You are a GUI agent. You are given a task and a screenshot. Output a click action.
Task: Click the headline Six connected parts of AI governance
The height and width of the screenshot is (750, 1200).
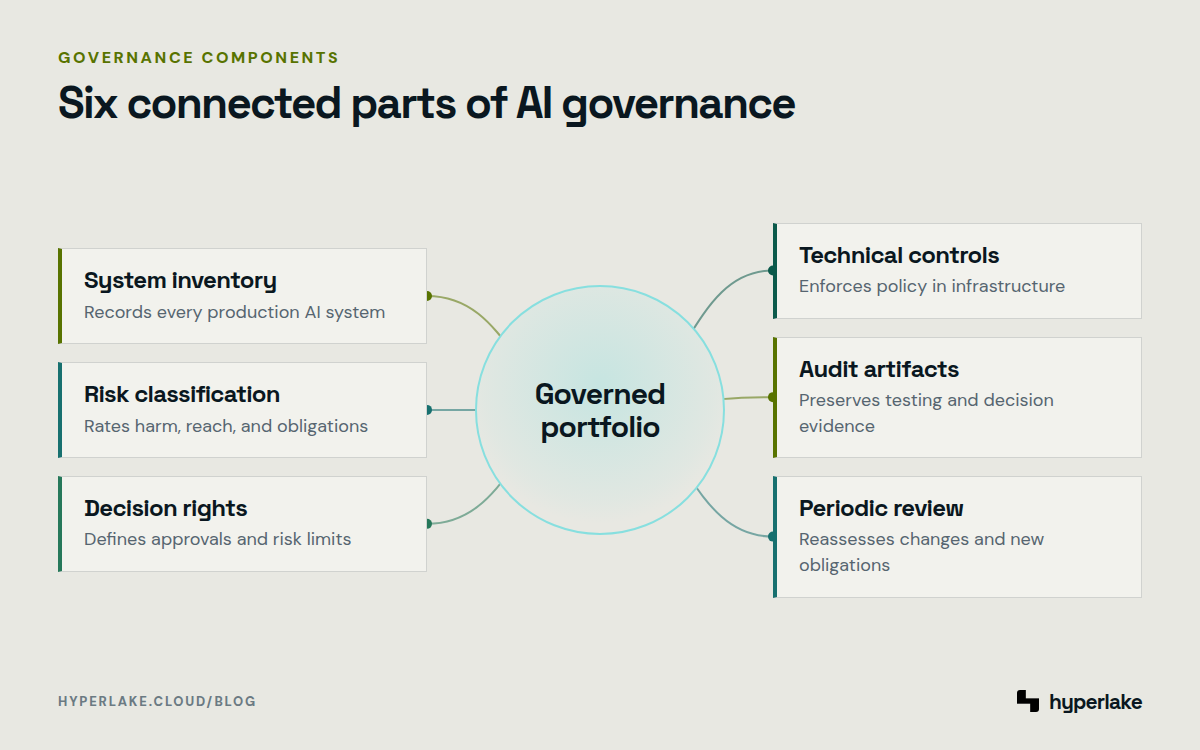point(427,105)
